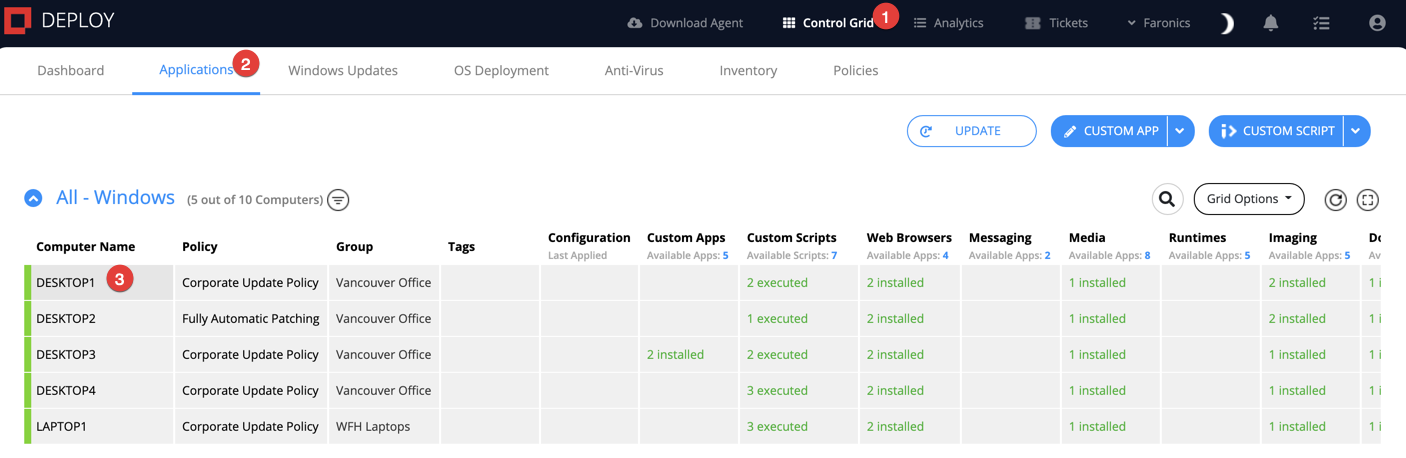Click the CUSTOM SCRIPT button

1277,131
